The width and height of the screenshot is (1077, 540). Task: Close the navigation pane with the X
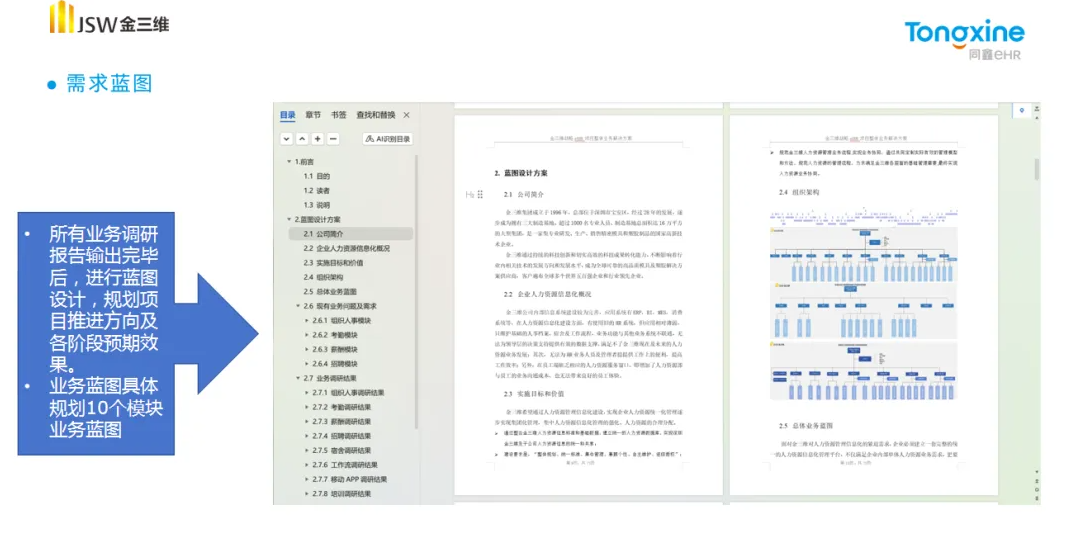pos(406,115)
